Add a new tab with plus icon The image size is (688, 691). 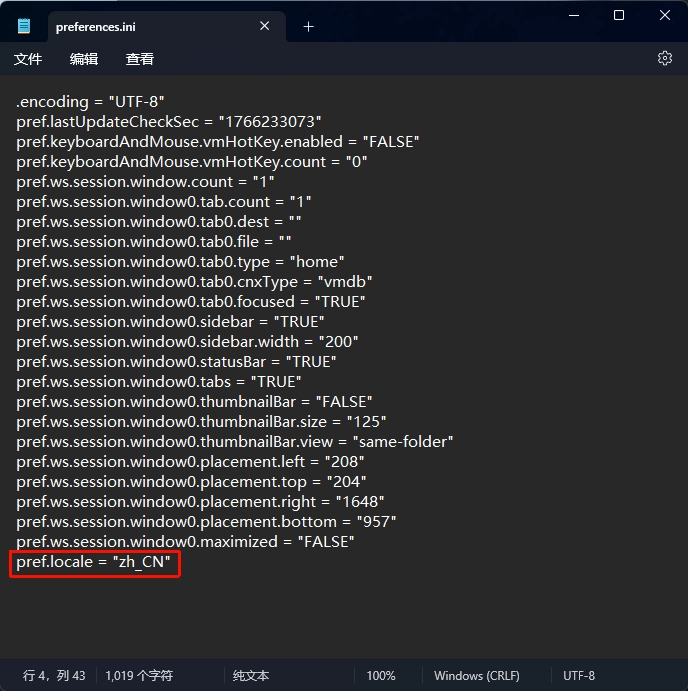click(308, 27)
